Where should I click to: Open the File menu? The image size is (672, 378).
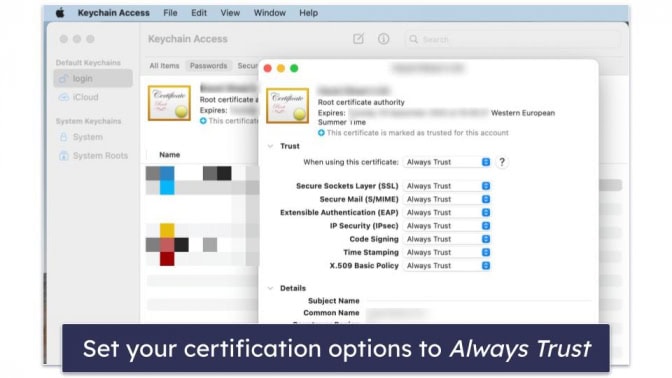tap(170, 13)
